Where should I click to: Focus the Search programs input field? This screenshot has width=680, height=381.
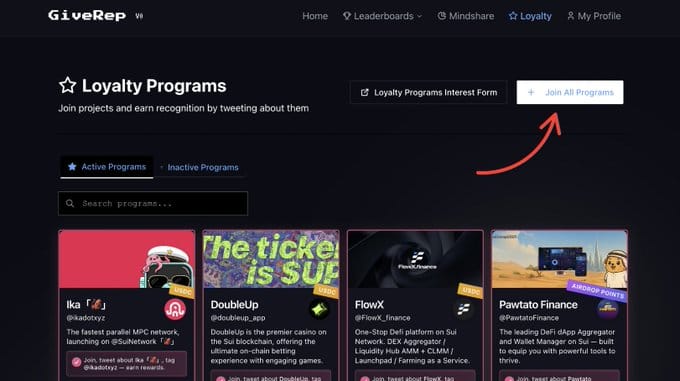153,203
